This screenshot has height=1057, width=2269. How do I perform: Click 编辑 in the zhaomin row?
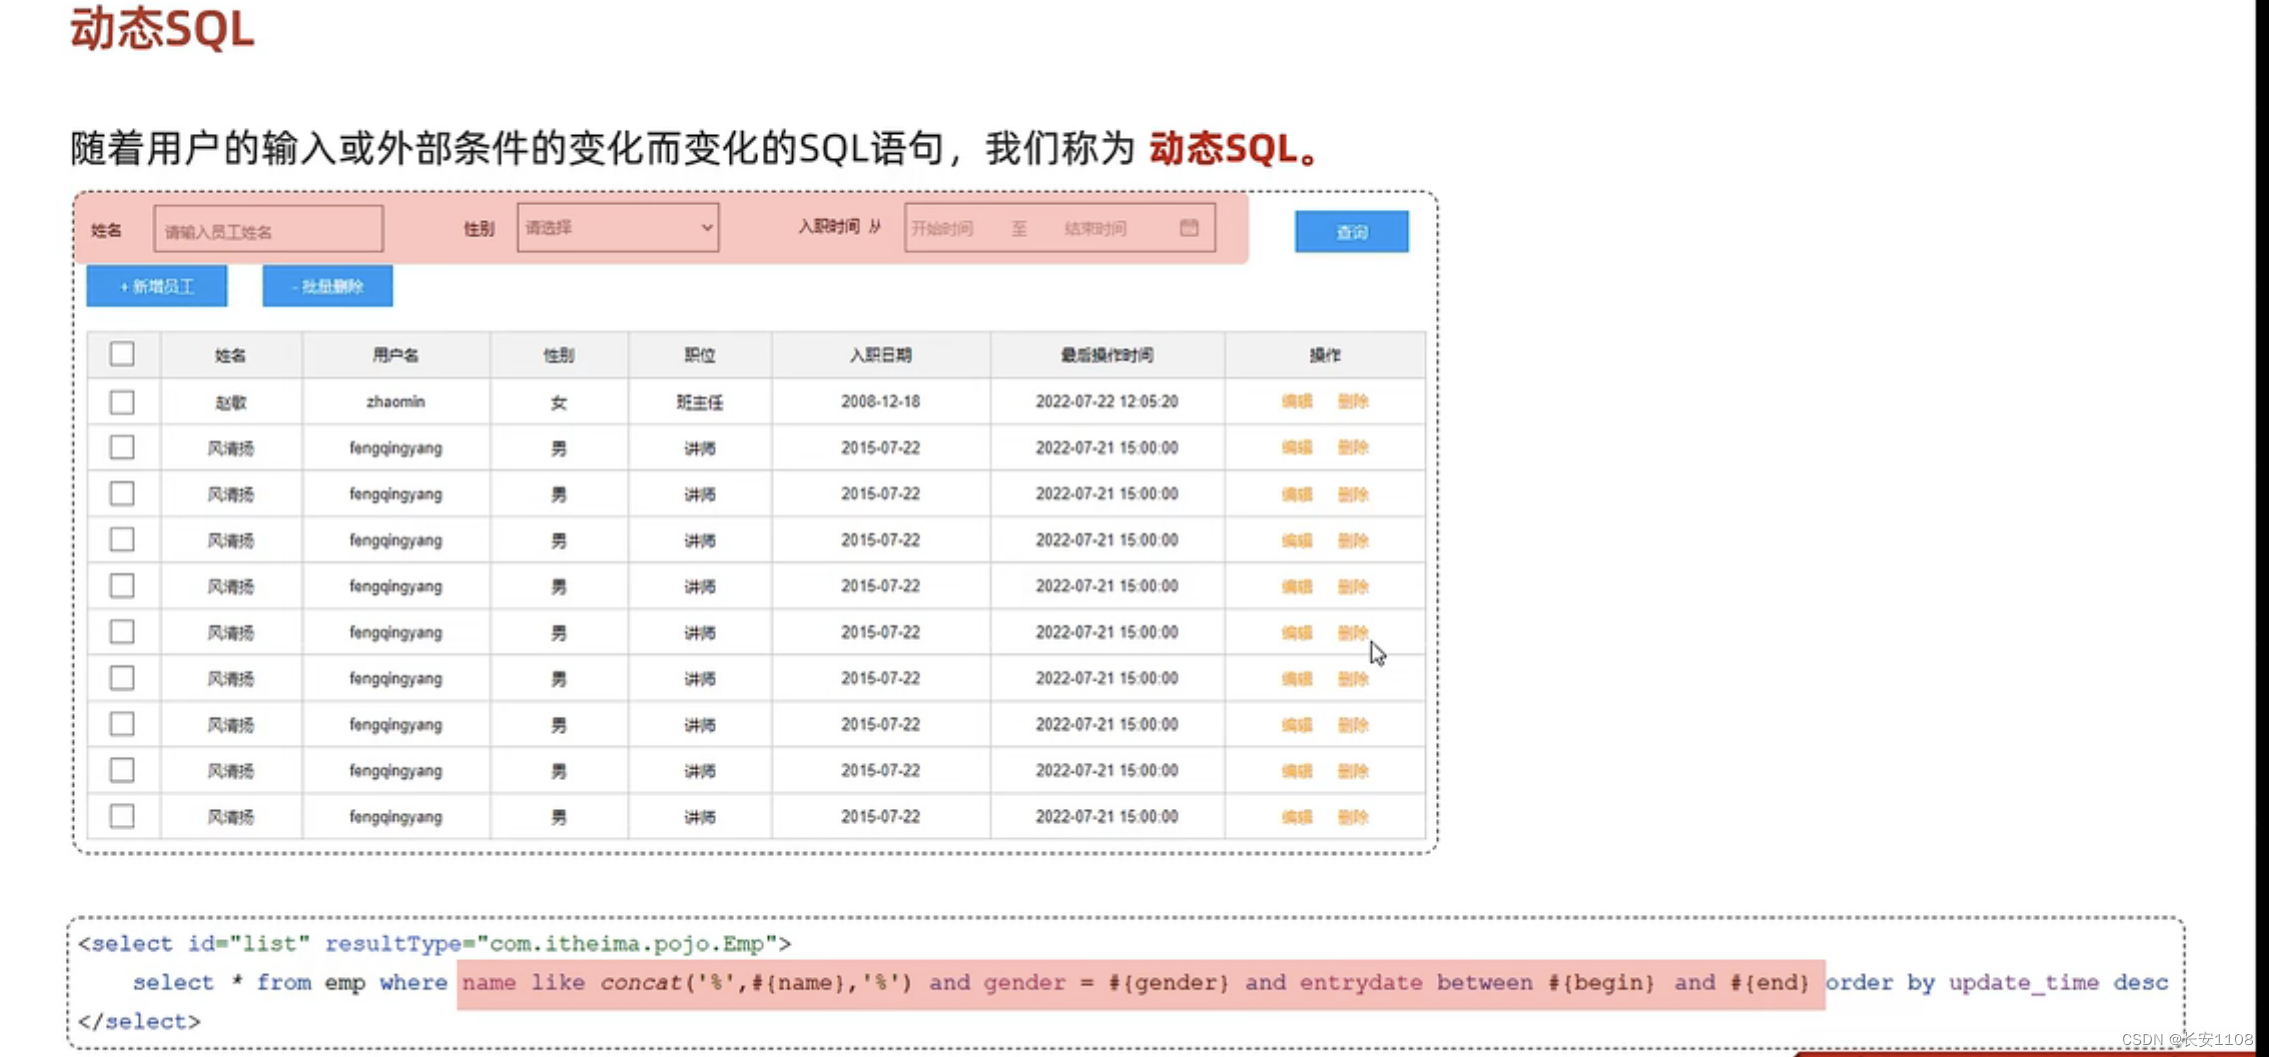[x=1296, y=401]
